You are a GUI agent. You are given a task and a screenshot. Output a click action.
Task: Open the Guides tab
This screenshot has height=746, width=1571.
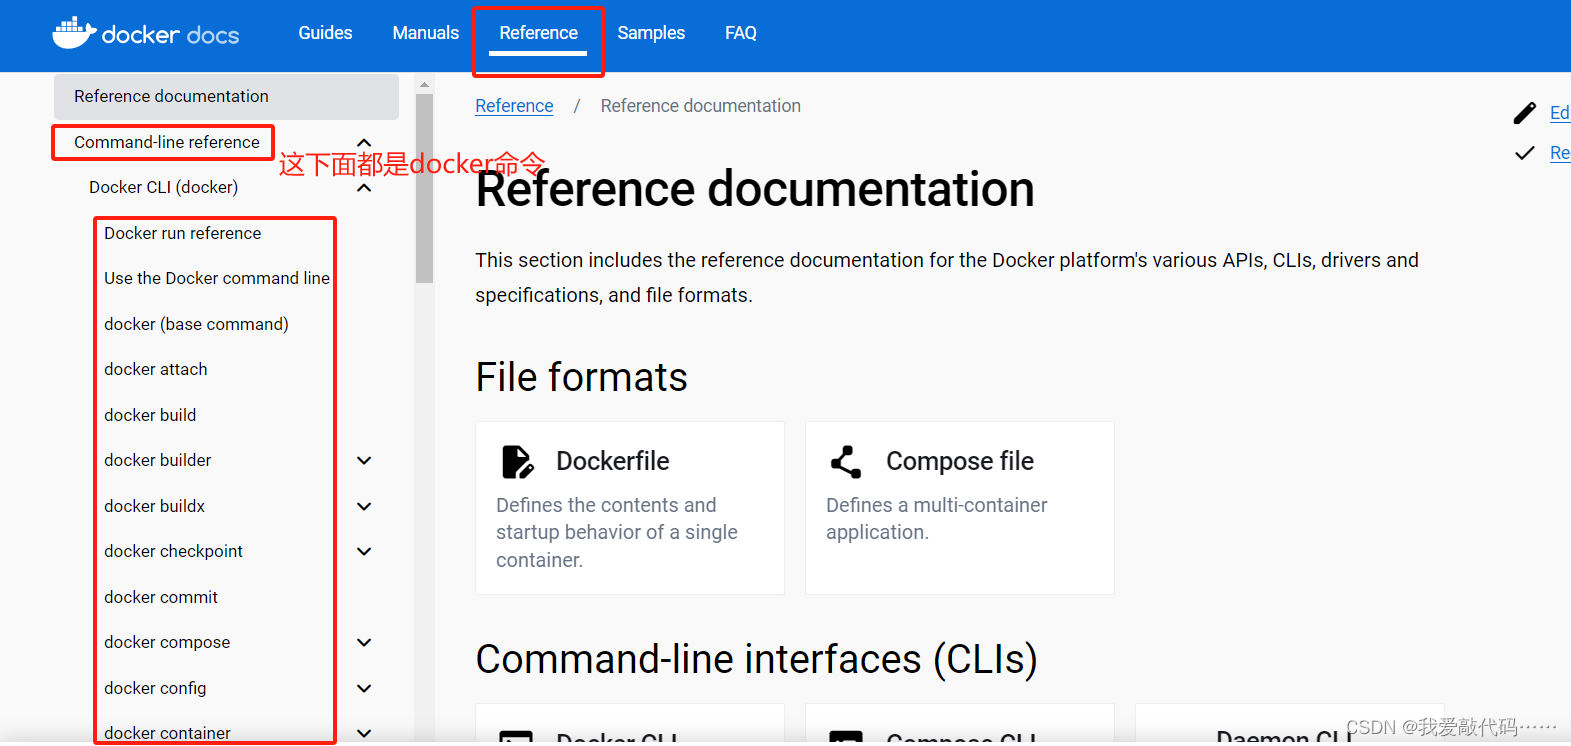click(x=325, y=33)
